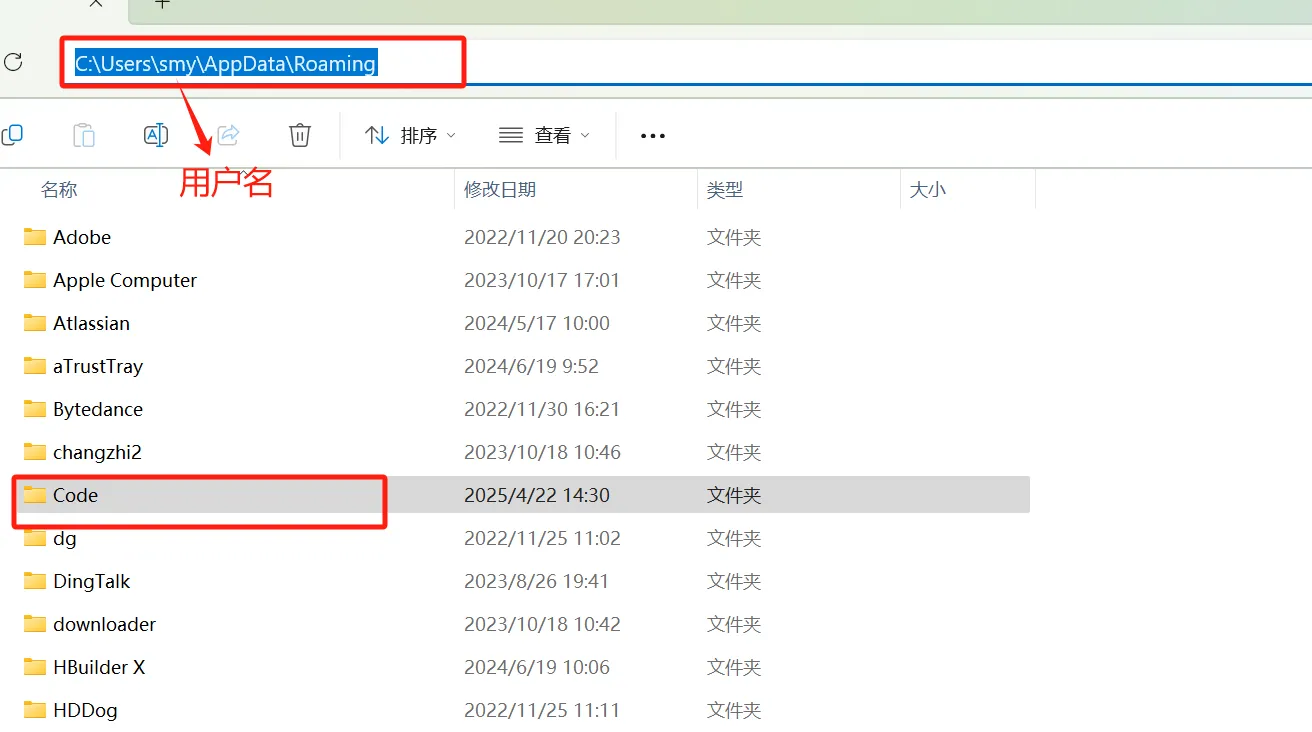Open the HBuilder X folder
Image resolution: width=1312 pixels, height=732 pixels.
101,667
